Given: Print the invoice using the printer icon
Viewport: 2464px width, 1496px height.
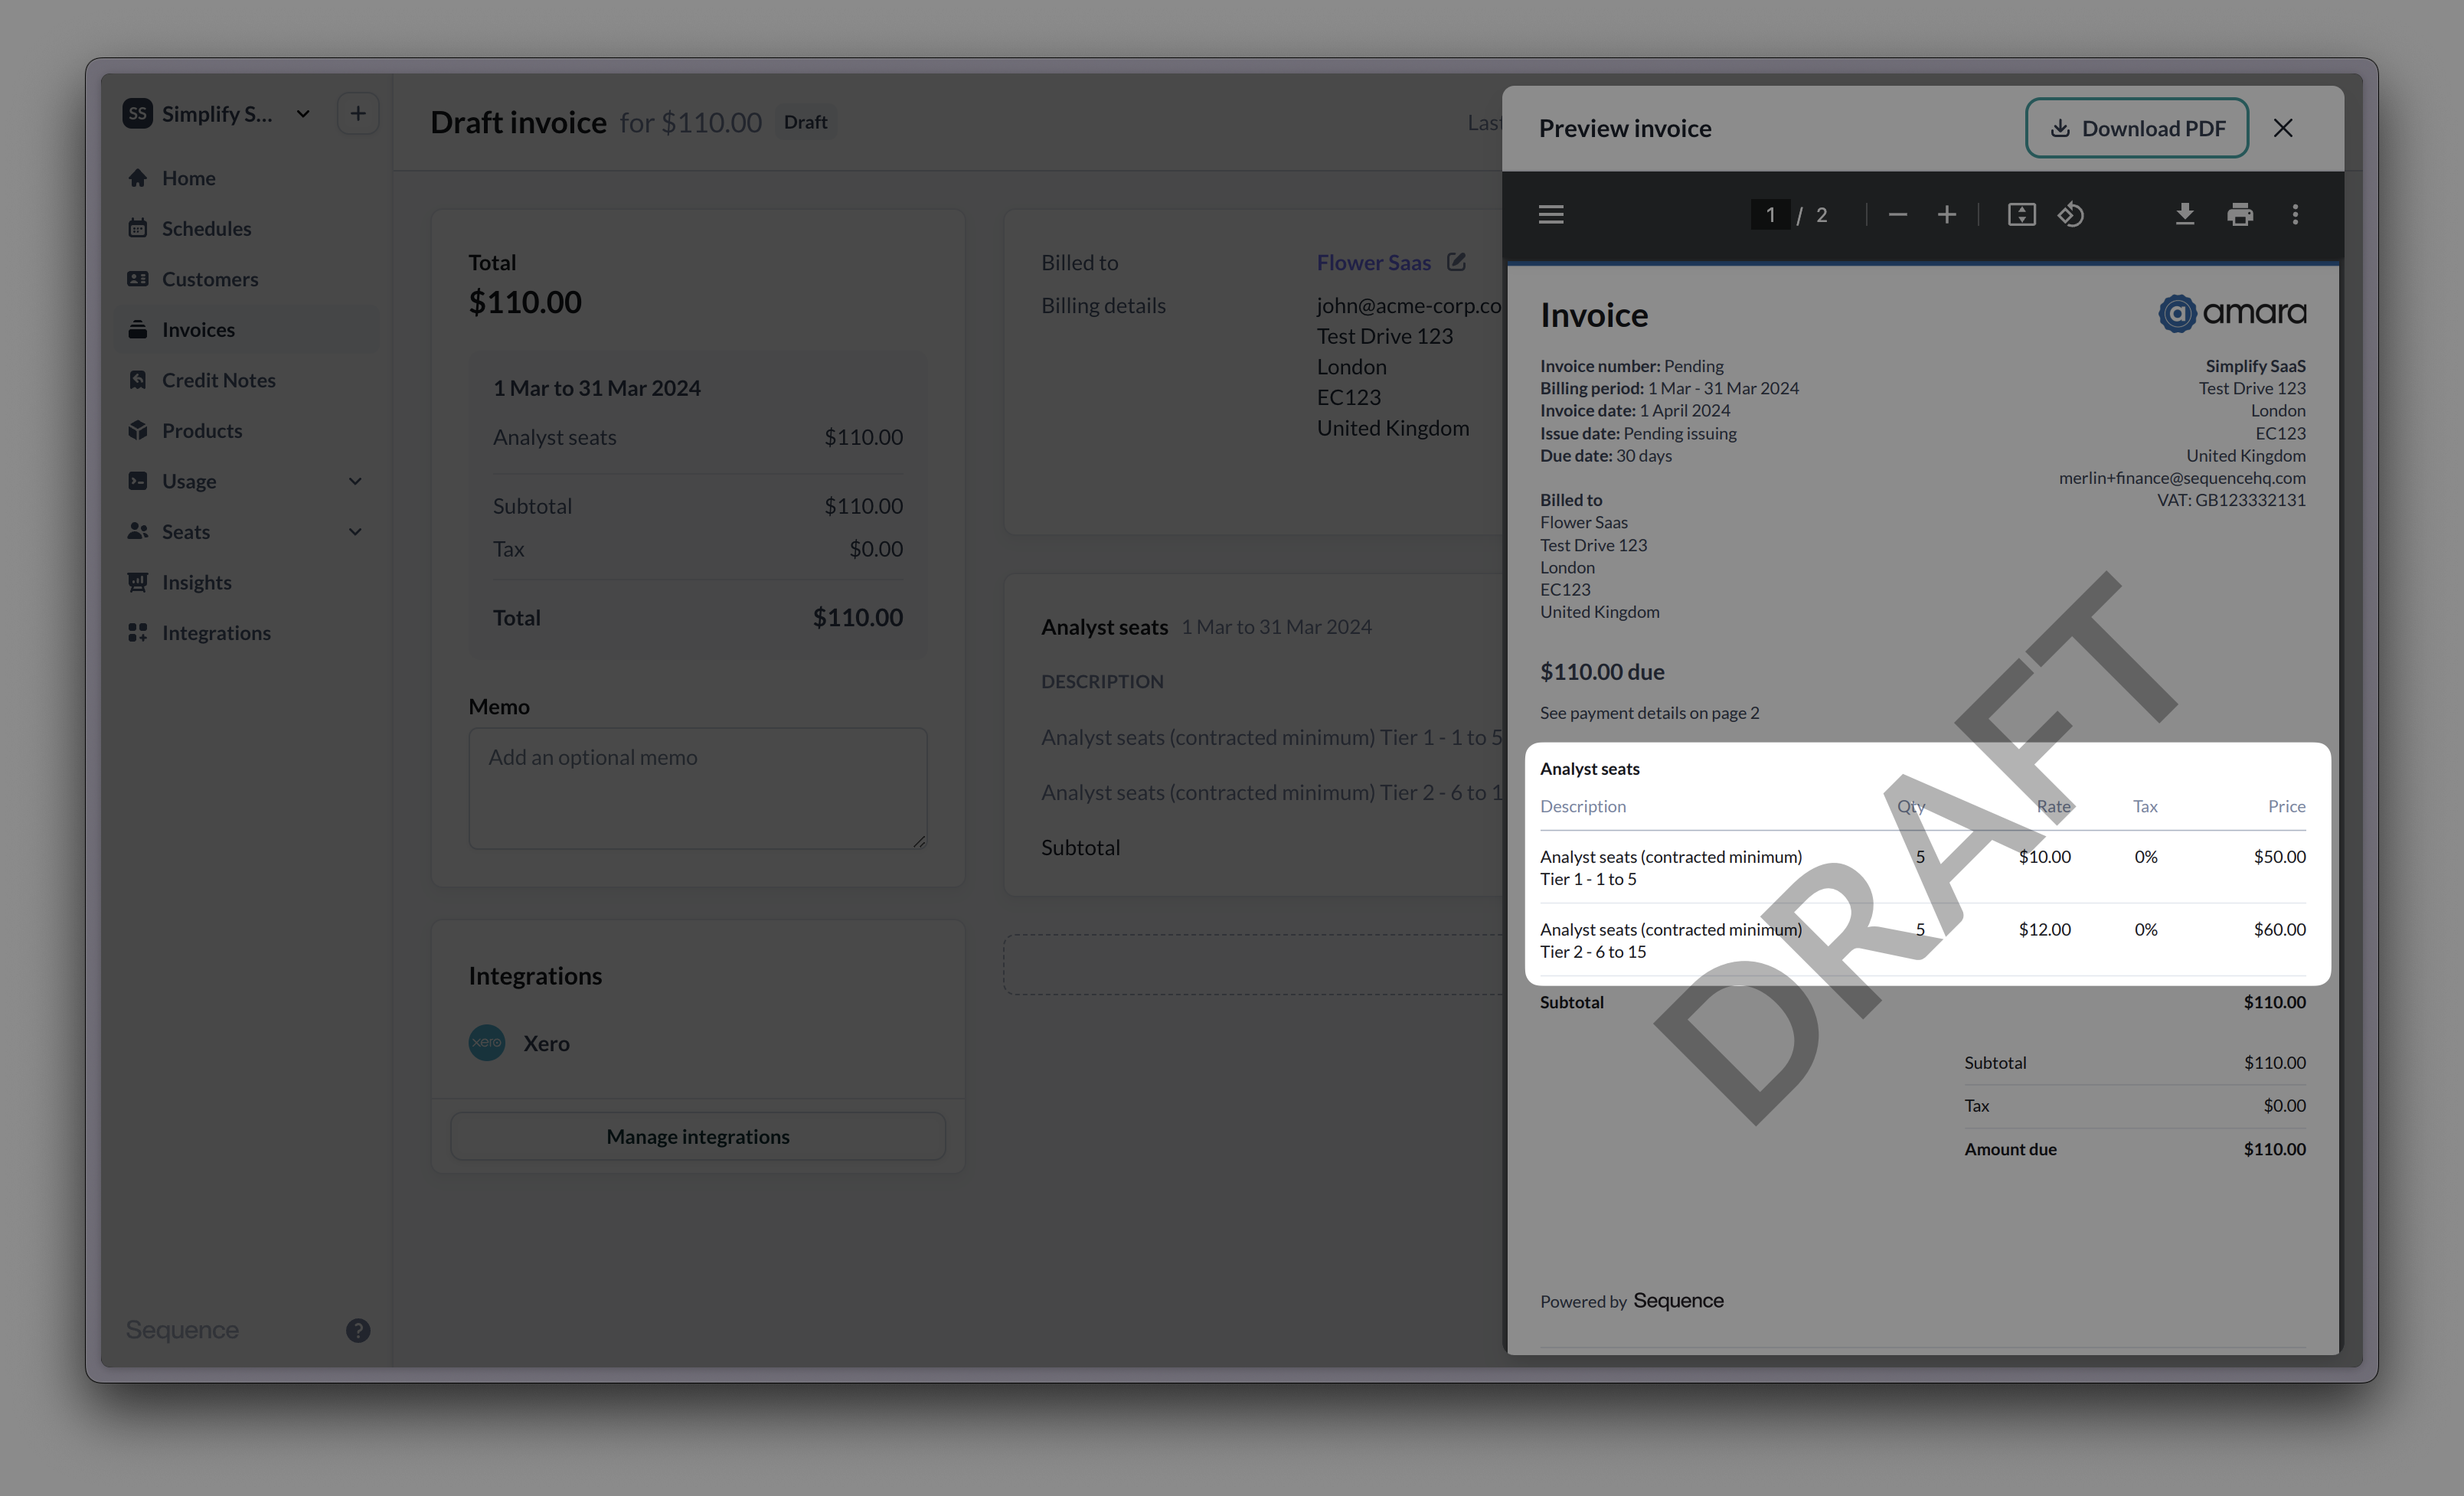Looking at the screenshot, I should tap(2240, 214).
